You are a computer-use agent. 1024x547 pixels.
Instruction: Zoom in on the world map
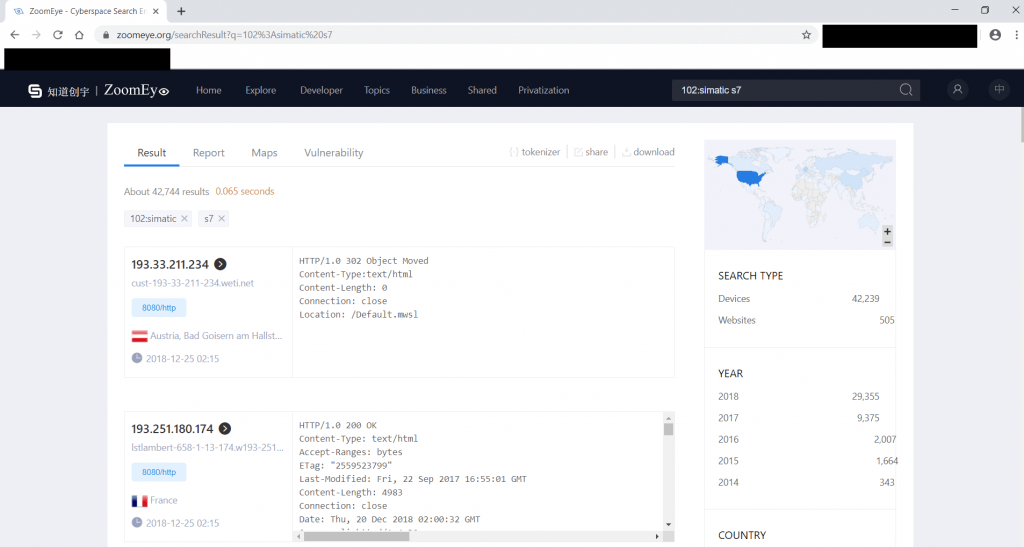coord(887,232)
